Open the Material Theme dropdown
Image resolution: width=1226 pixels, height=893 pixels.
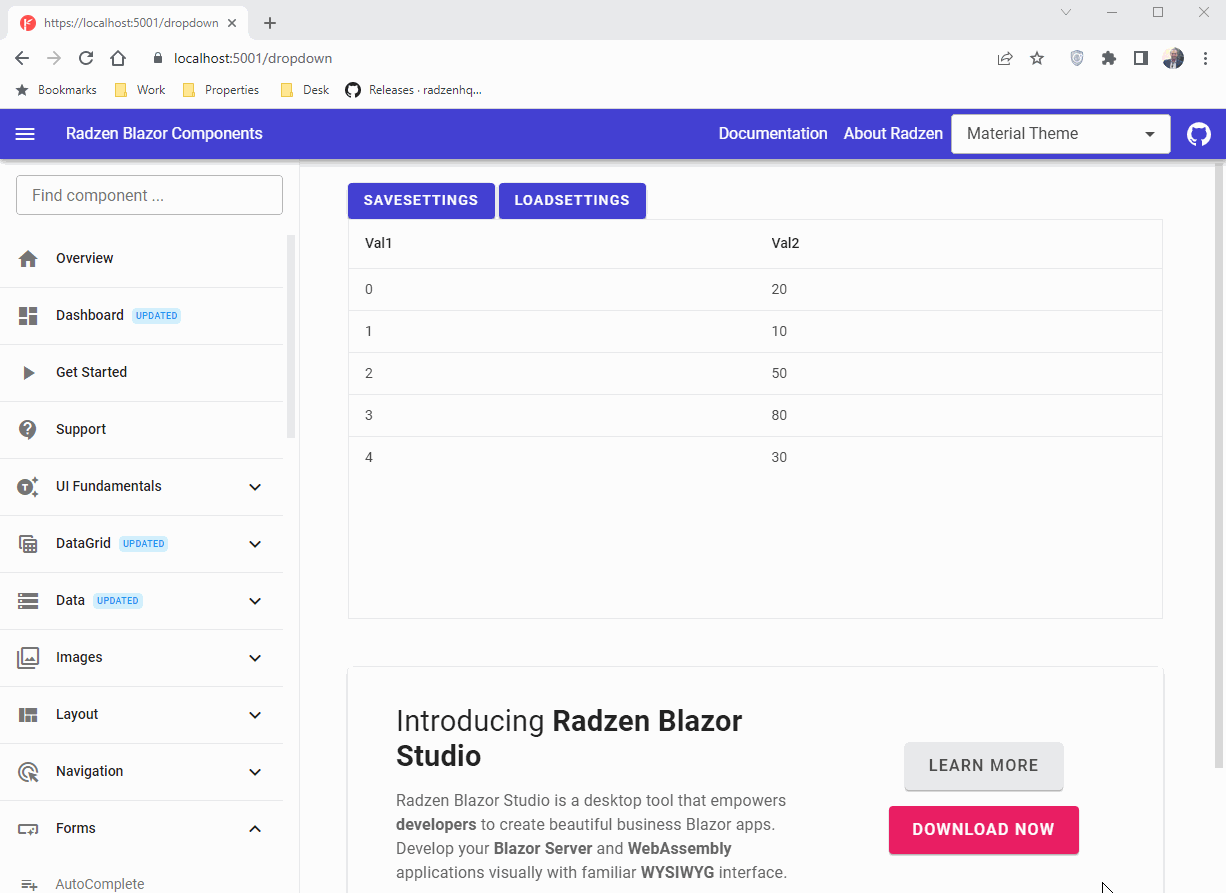[1061, 134]
